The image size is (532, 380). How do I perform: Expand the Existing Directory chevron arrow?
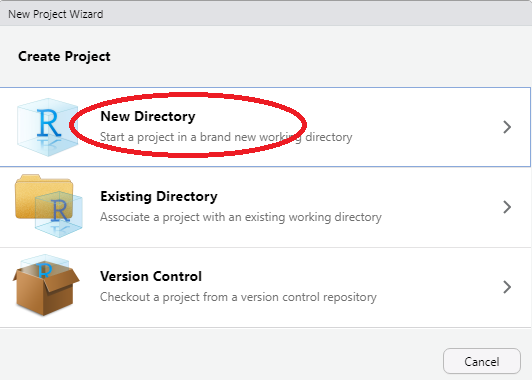[507, 207]
